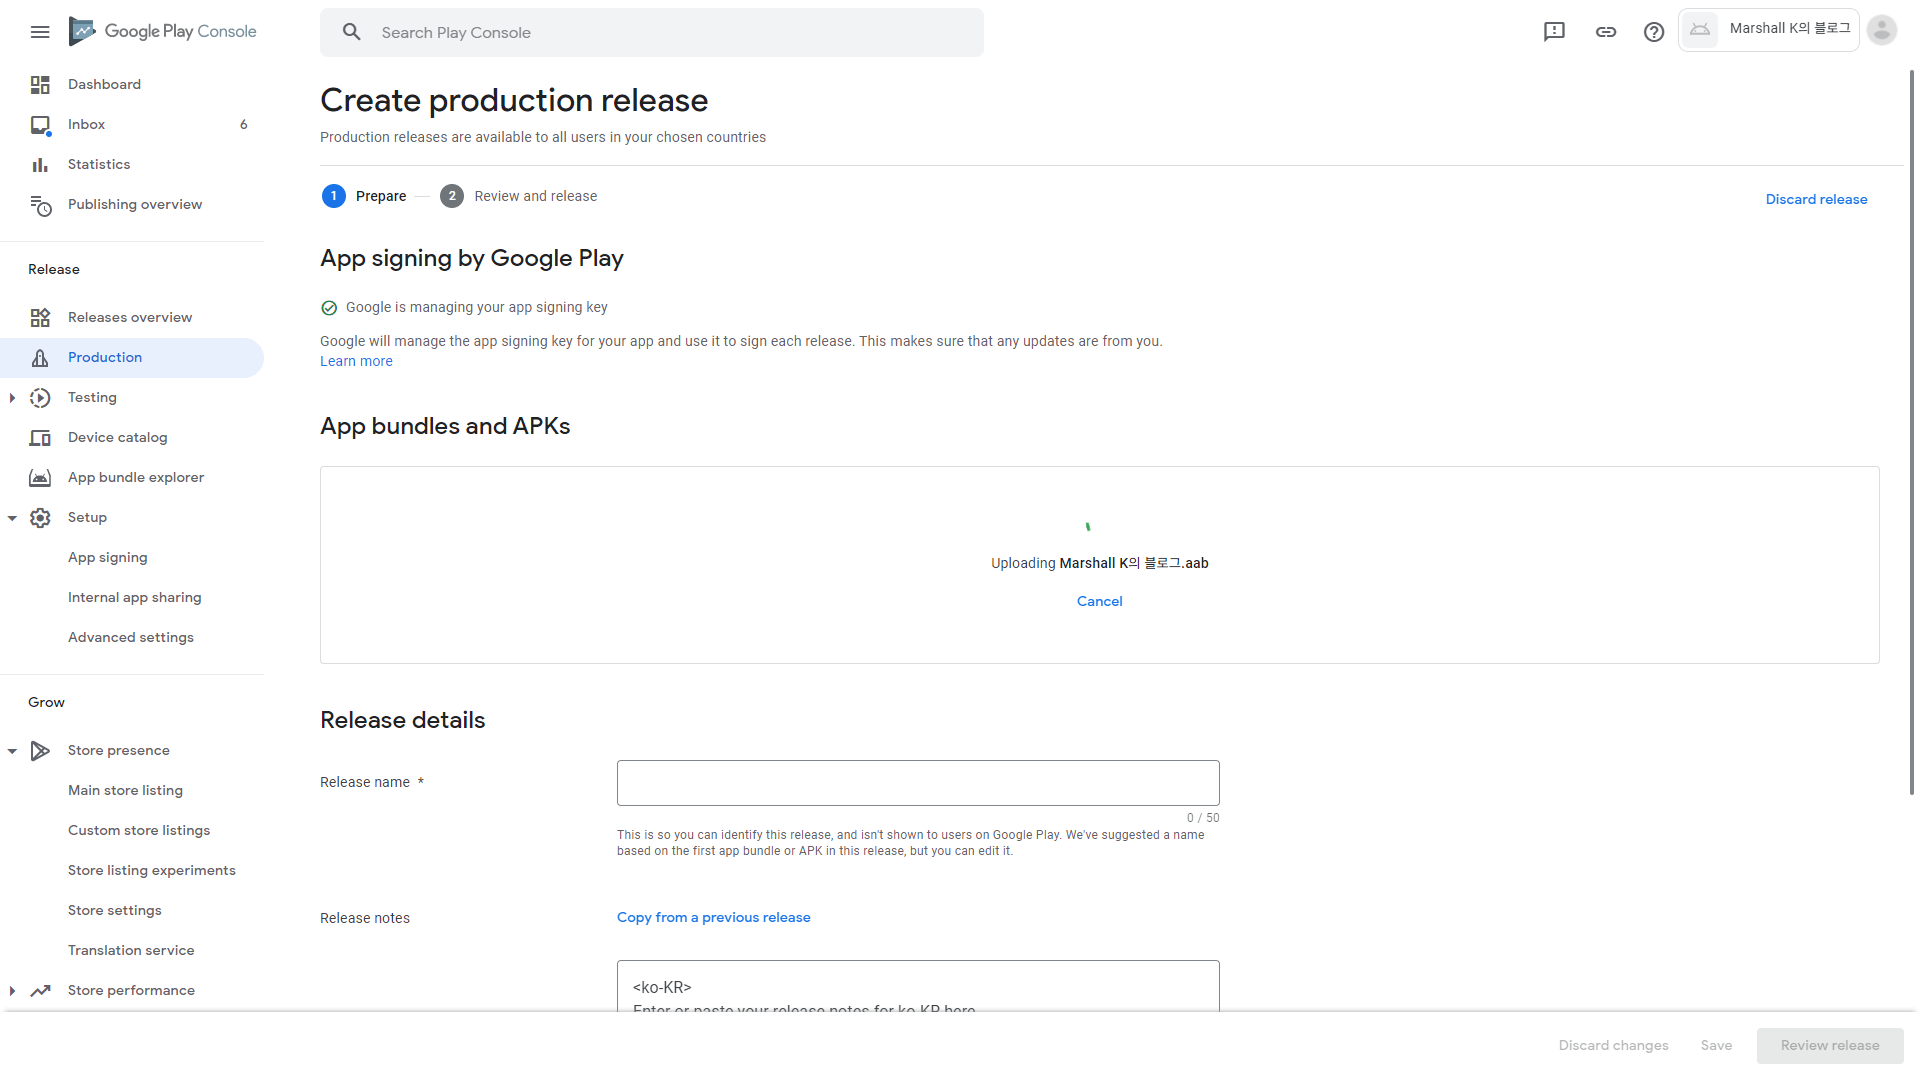Screen dimensions: 1920x1080
Task: Cancel the app bundle upload
Action: 1099,601
